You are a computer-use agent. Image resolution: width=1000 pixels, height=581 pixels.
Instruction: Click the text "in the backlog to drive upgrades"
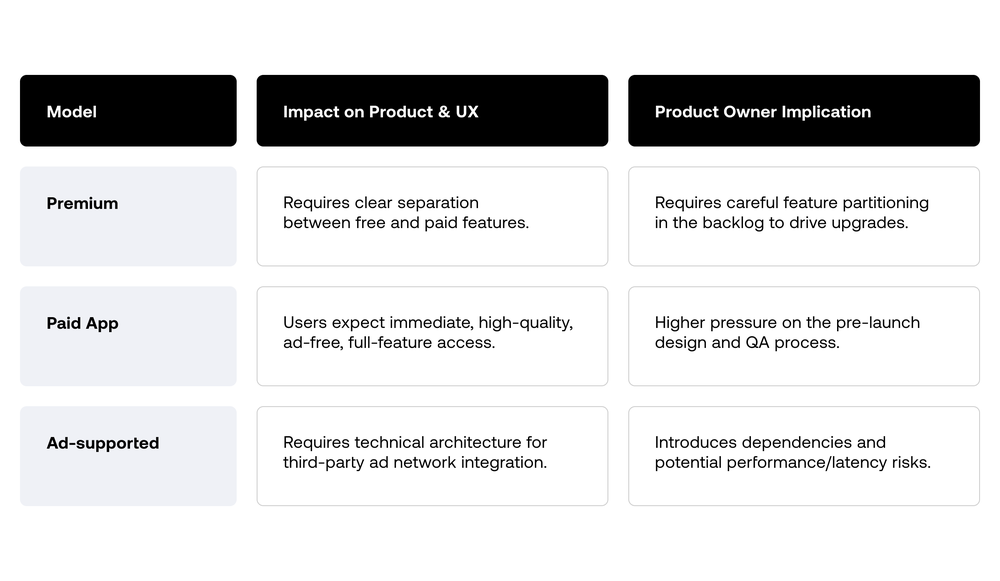coord(781,223)
